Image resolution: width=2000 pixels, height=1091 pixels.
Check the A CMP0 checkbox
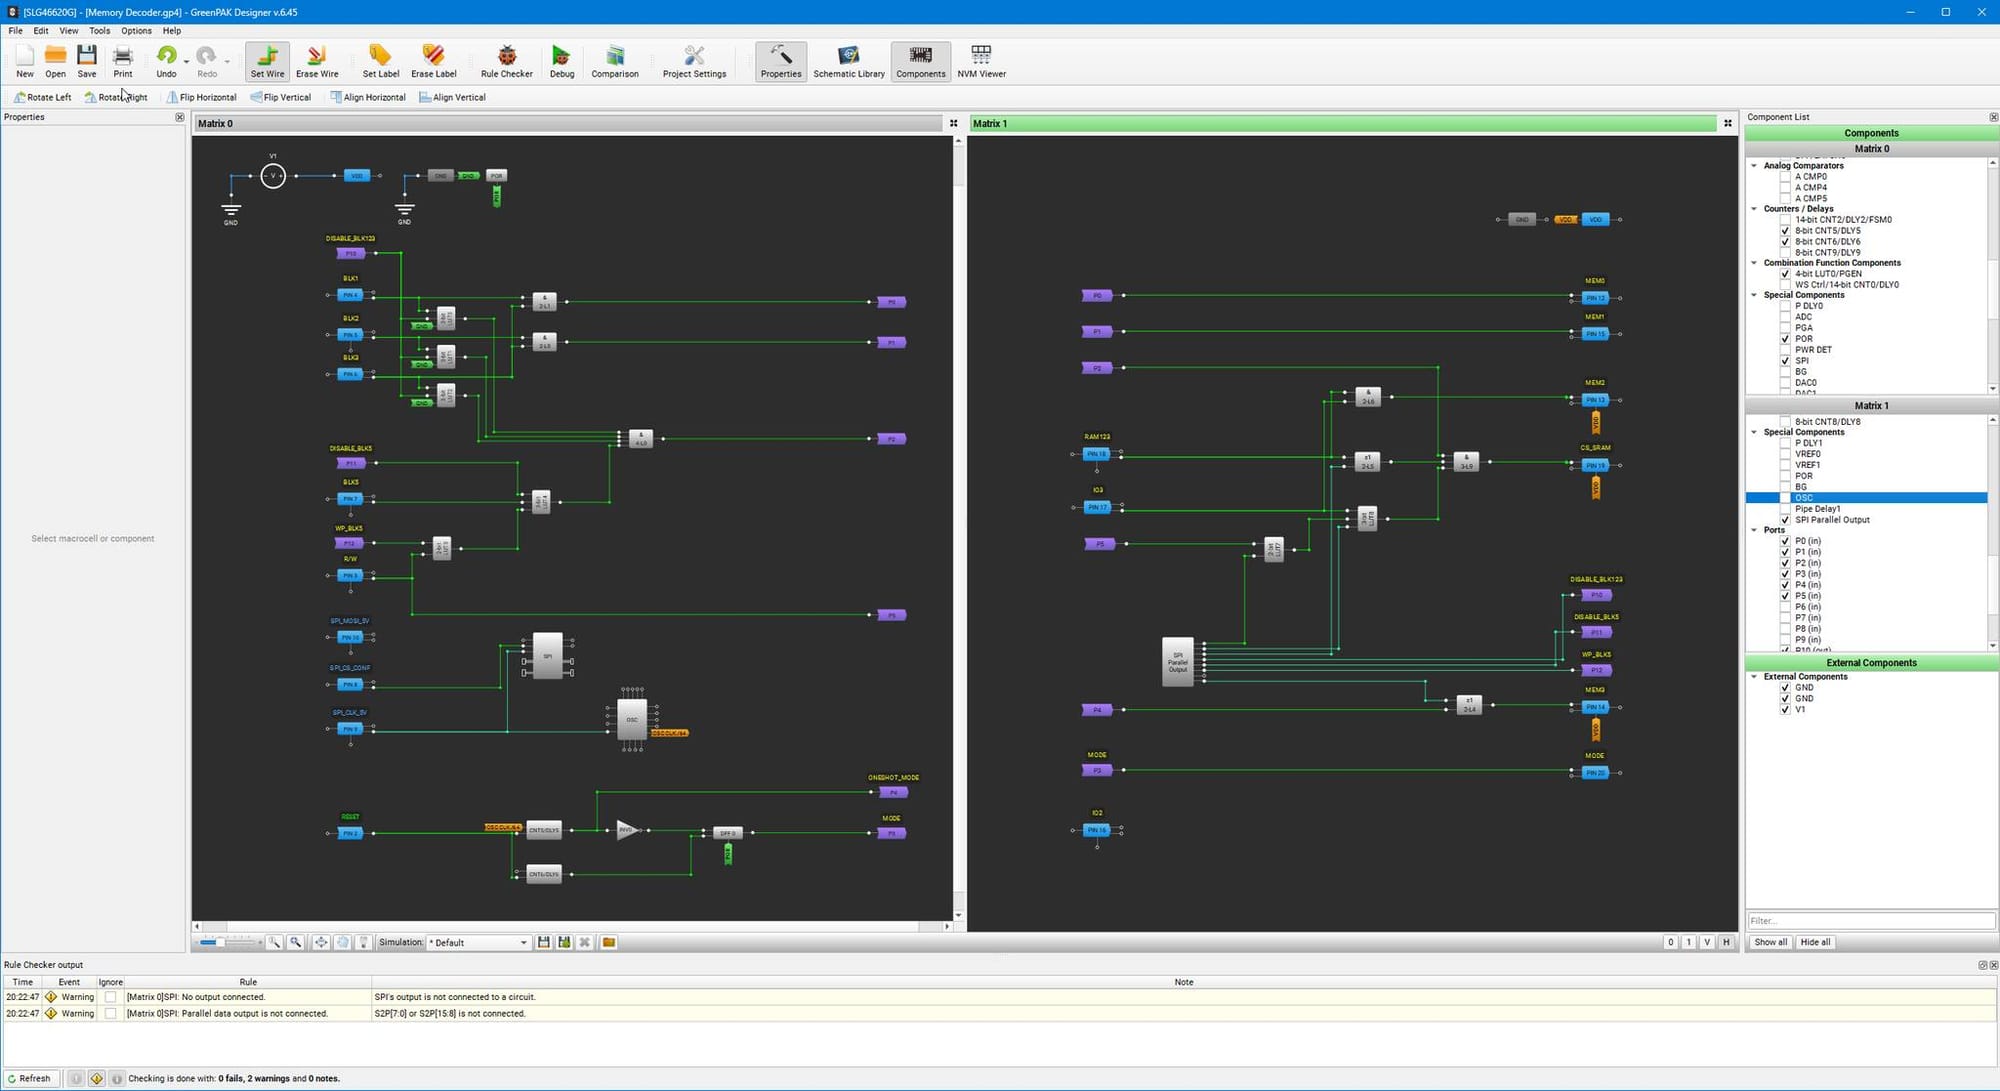pyautogui.click(x=1785, y=176)
